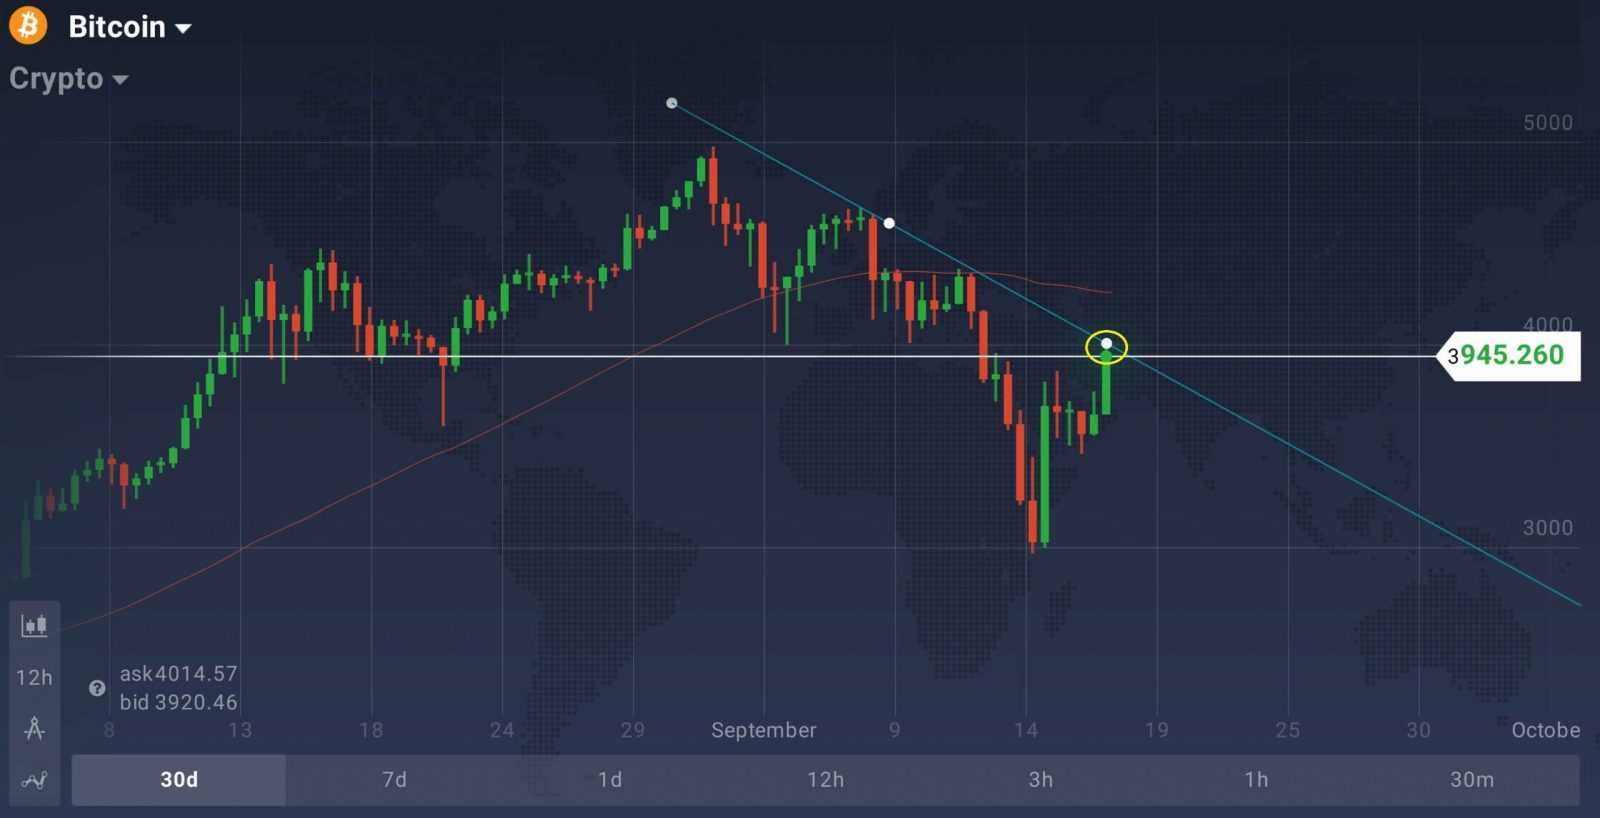Select the 30m time range tab
The width and height of the screenshot is (1600, 818).
1472,780
